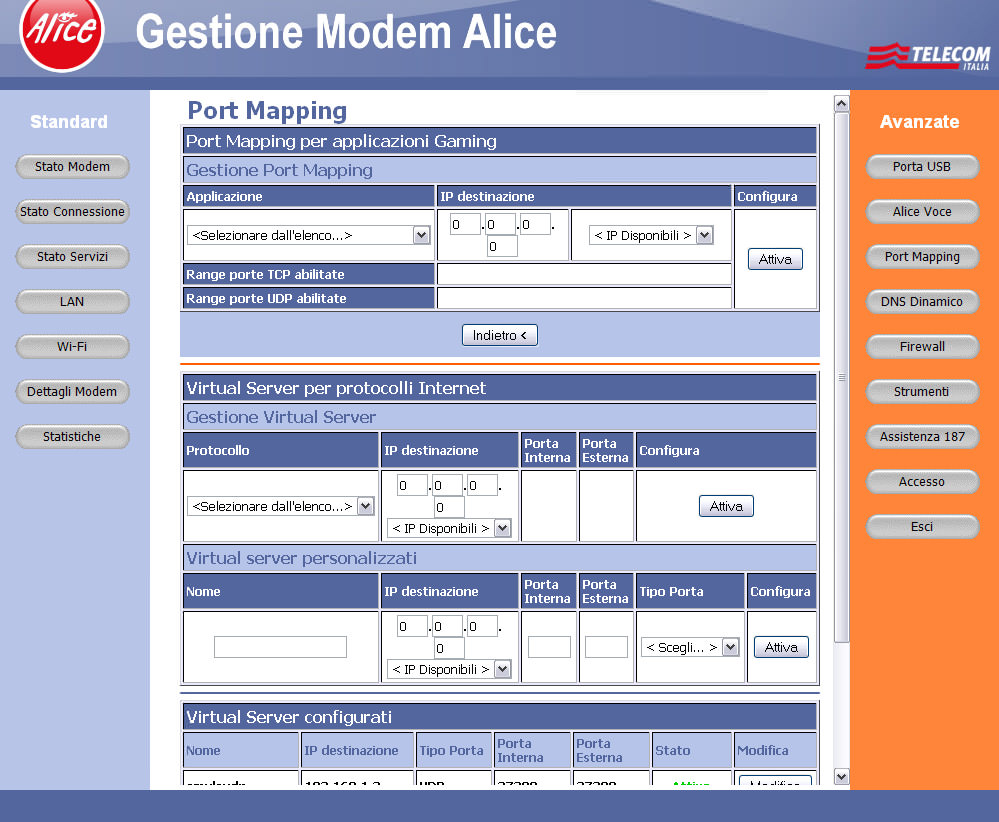Viewport: 999px width, 822px height.
Task: Click second IP octet in personalizzati section
Action: 447,626
